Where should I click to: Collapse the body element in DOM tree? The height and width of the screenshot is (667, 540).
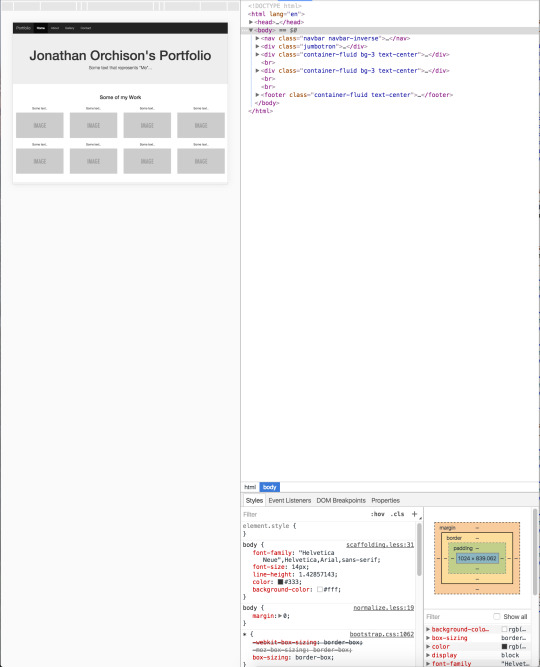click(251, 30)
